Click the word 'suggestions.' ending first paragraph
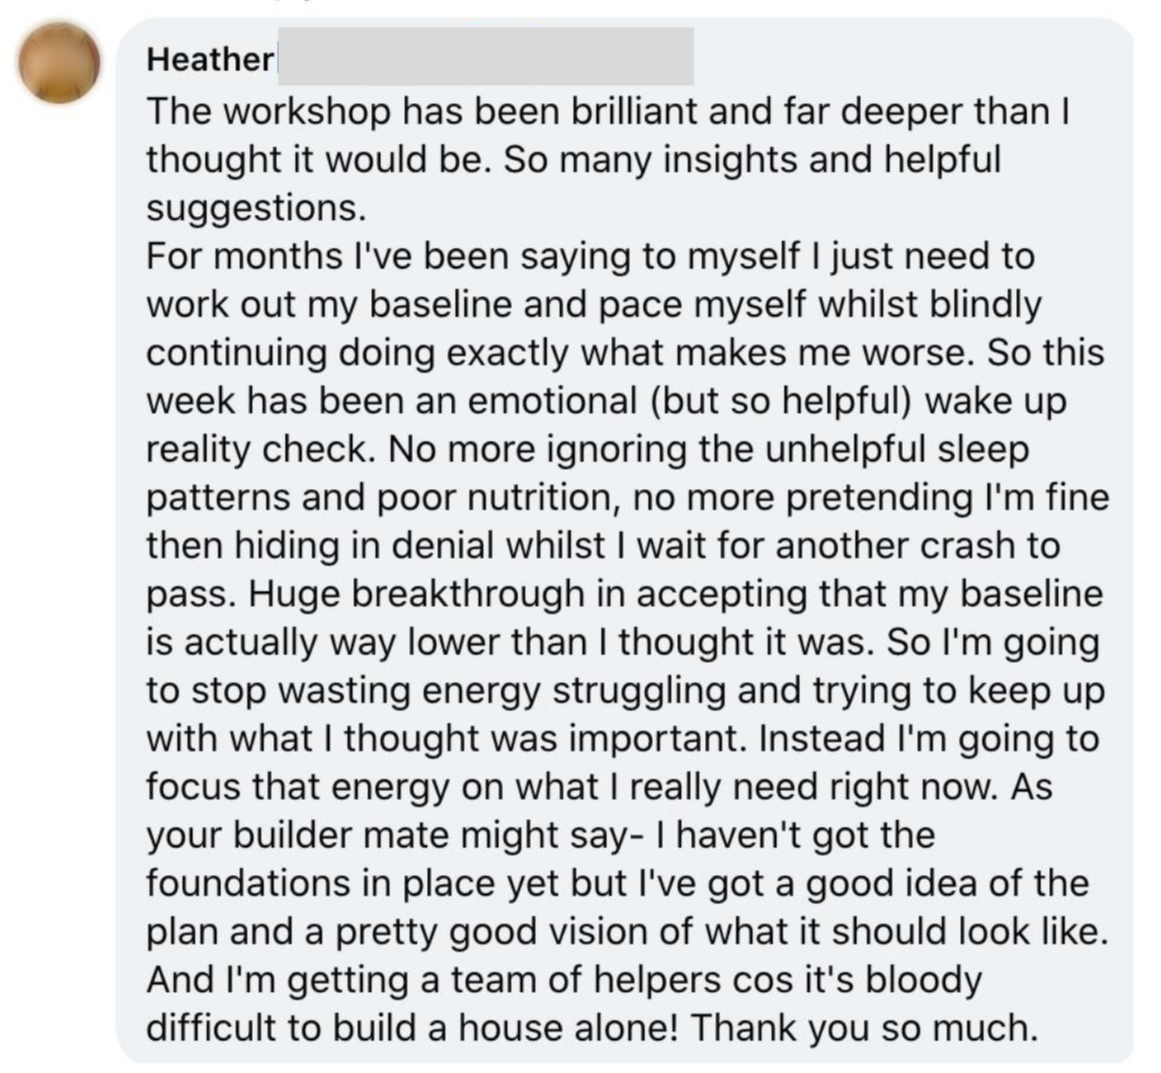1161x1073 pixels. tap(256, 209)
